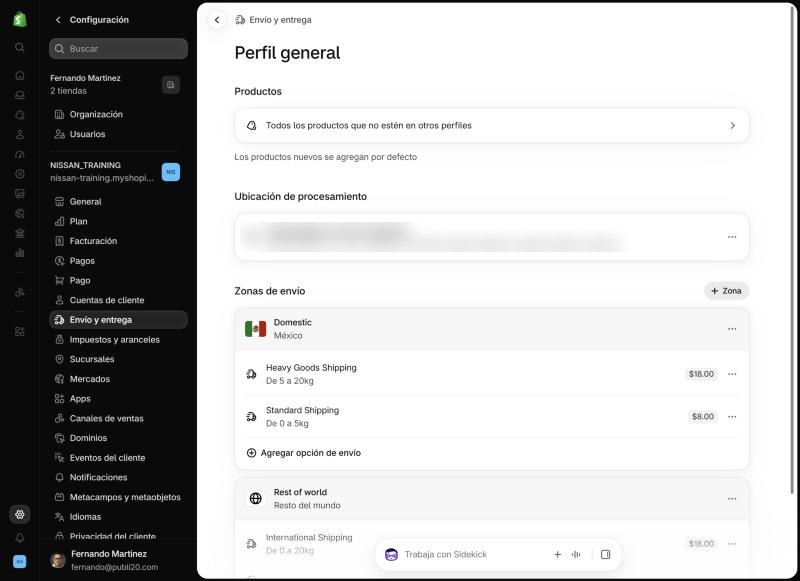Open Pago checkout settings
This screenshot has height=581, width=800.
pos(118,281)
